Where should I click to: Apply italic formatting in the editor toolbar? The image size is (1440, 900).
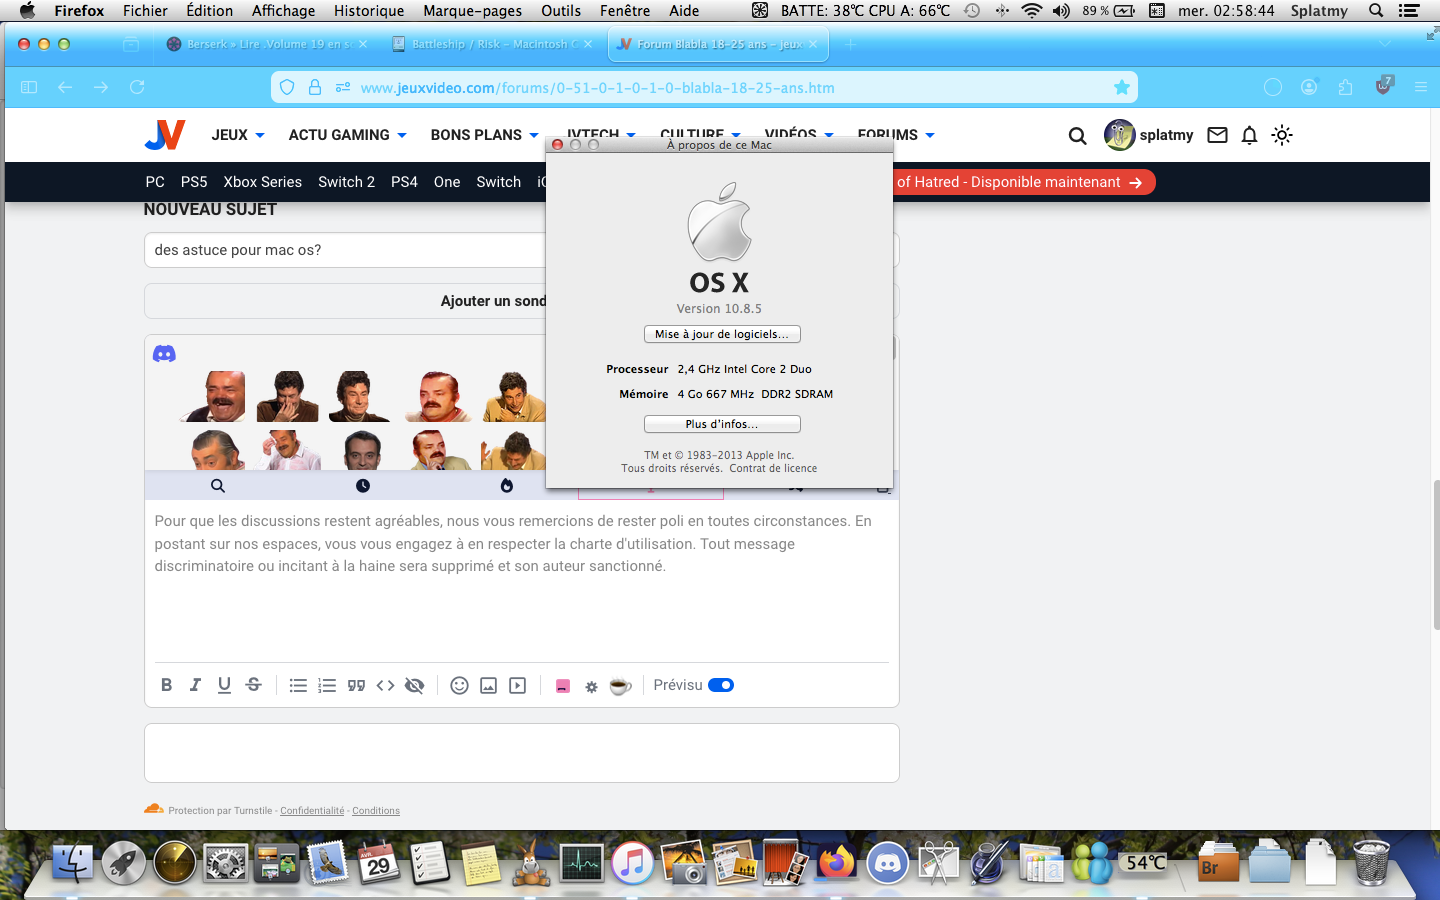pyautogui.click(x=195, y=685)
